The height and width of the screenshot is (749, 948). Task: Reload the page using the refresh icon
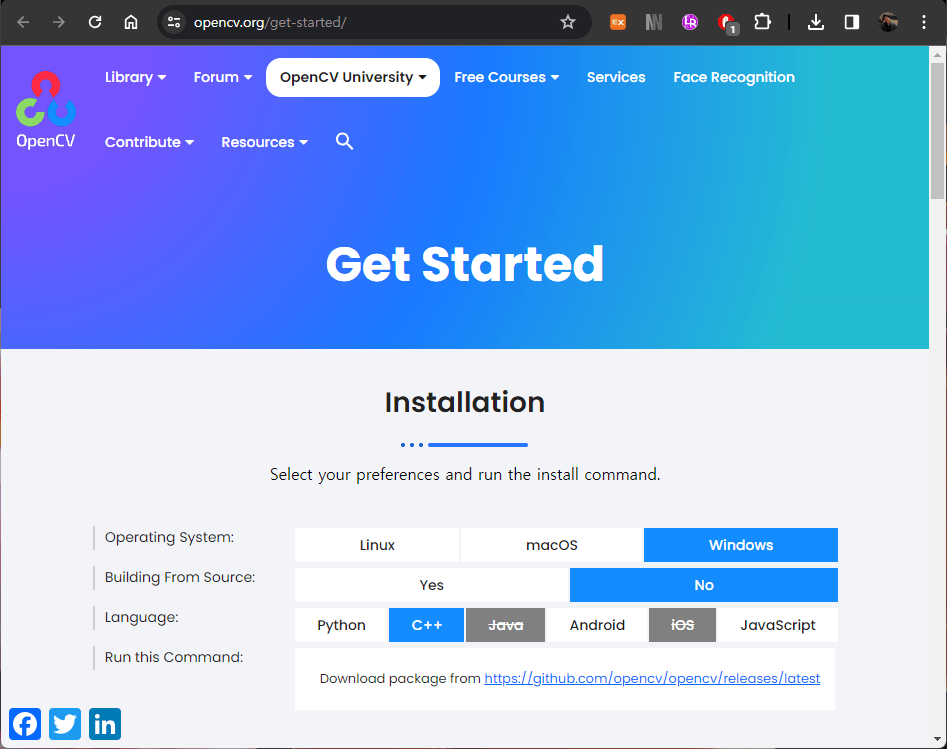pos(95,22)
